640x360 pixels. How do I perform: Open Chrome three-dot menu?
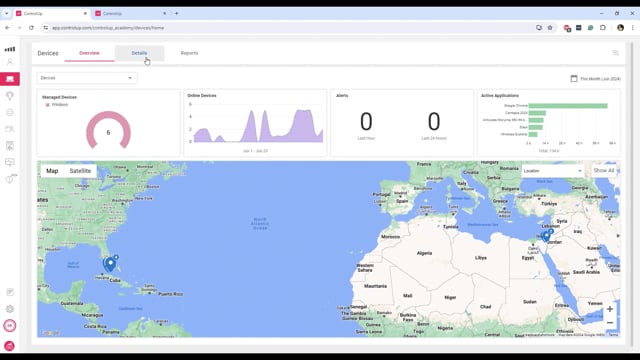[633, 28]
